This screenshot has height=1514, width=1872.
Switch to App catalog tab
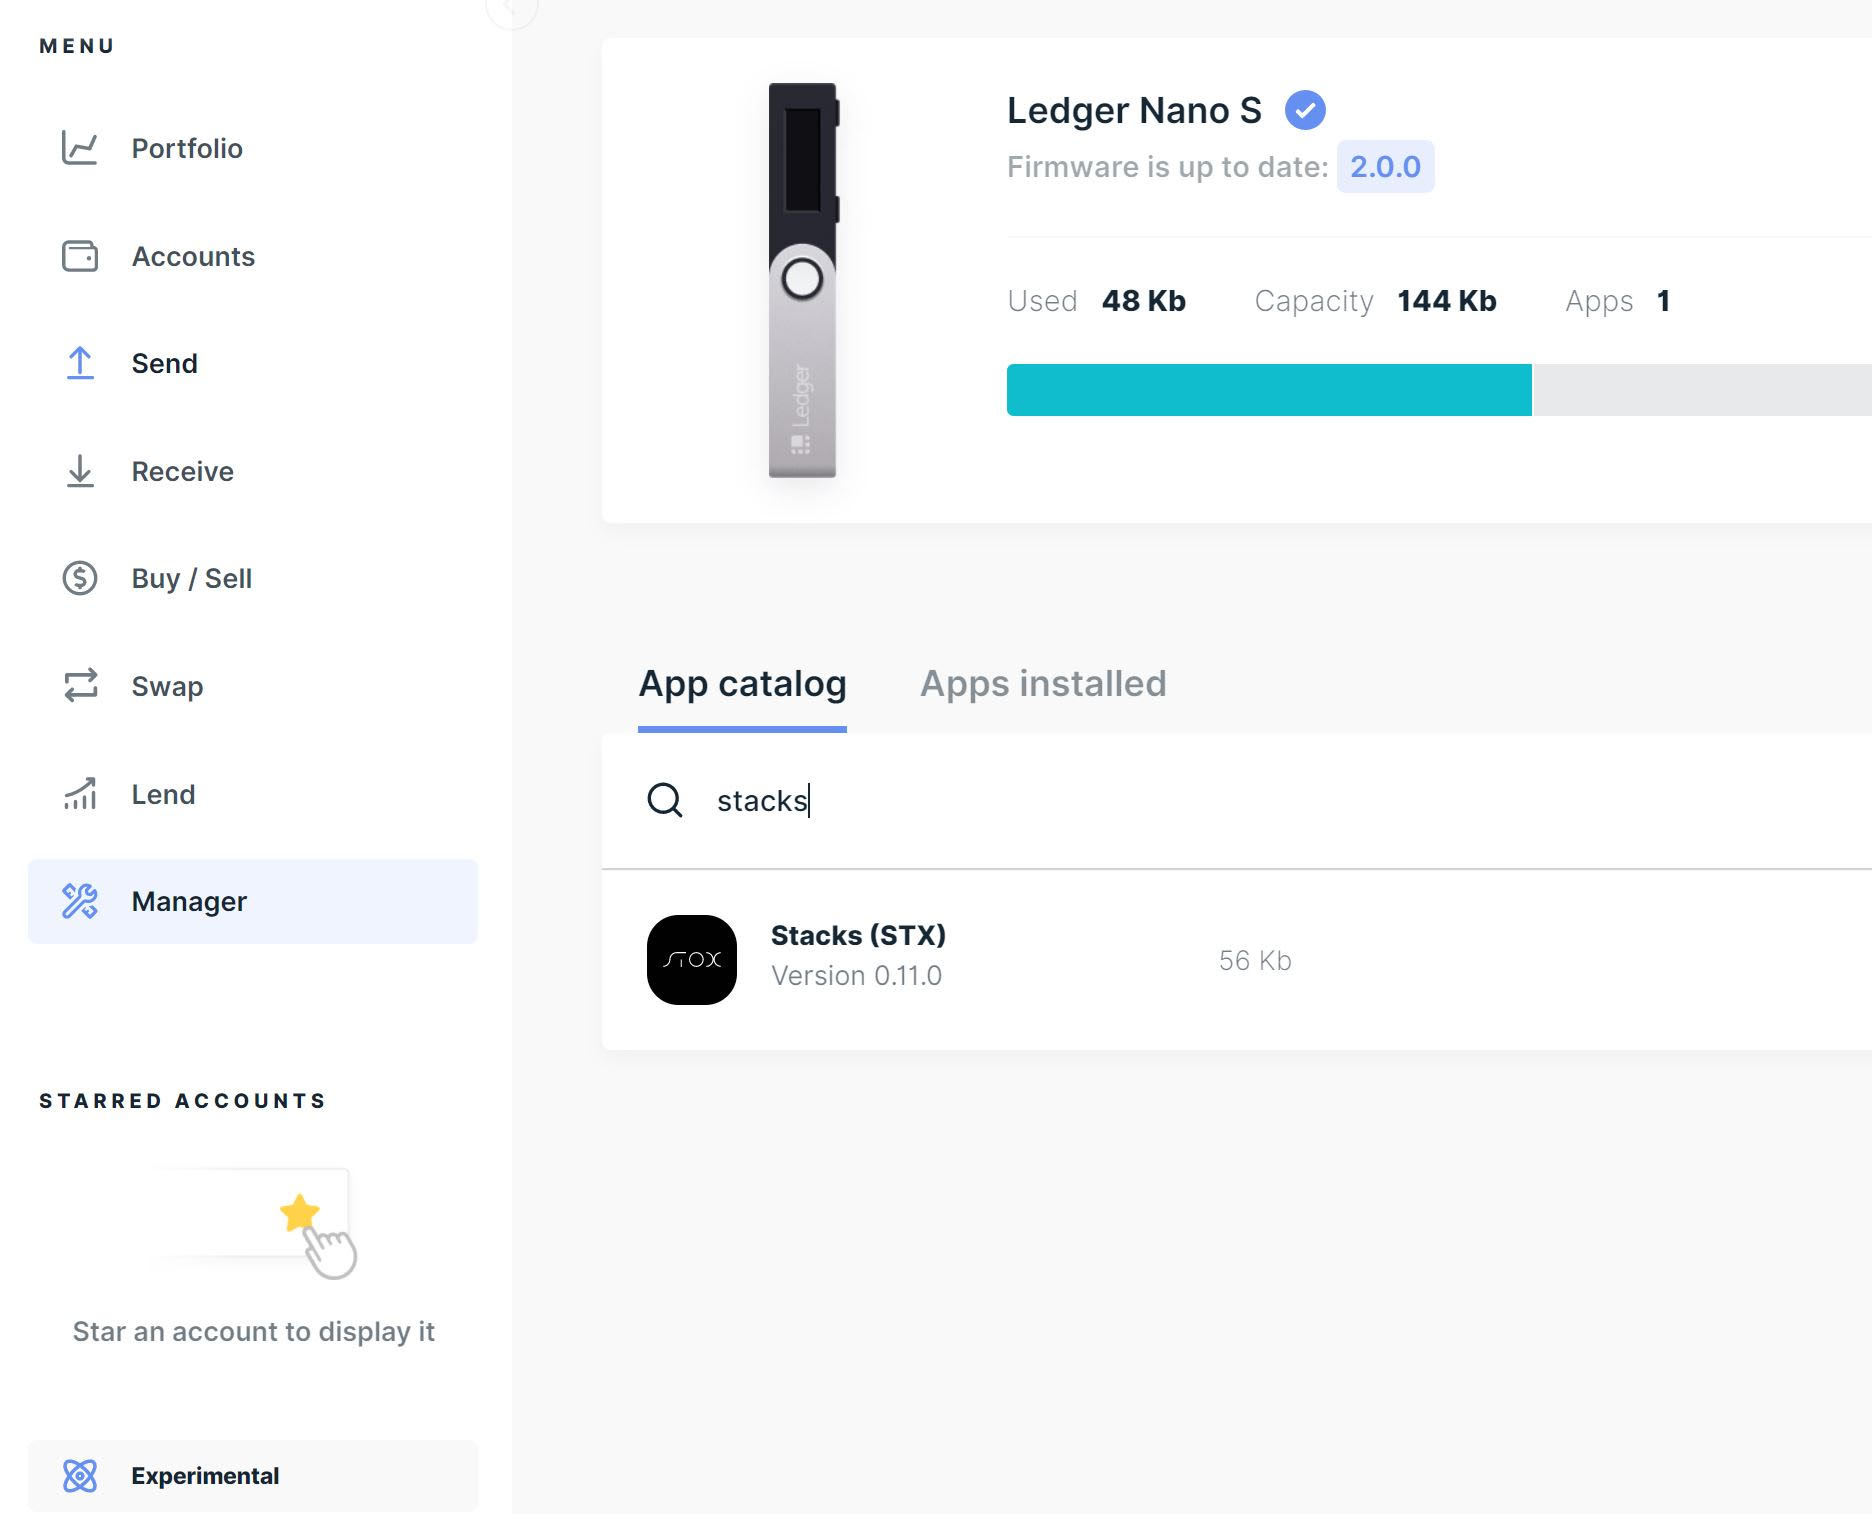742,684
